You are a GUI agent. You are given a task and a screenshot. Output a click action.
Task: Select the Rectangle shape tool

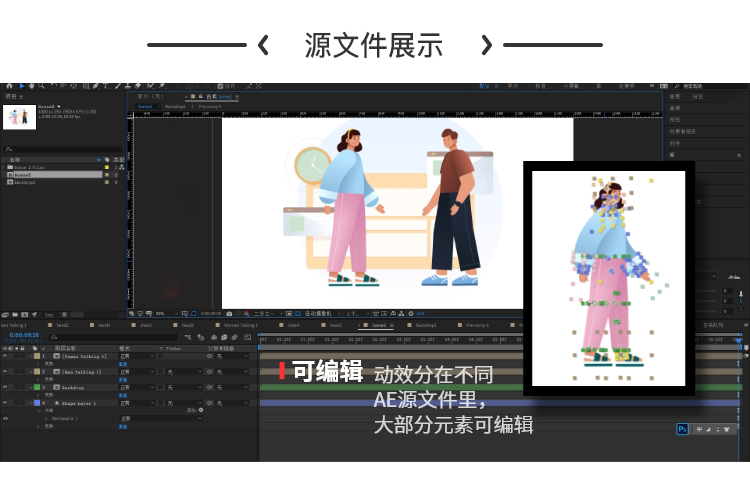click(x=86, y=86)
